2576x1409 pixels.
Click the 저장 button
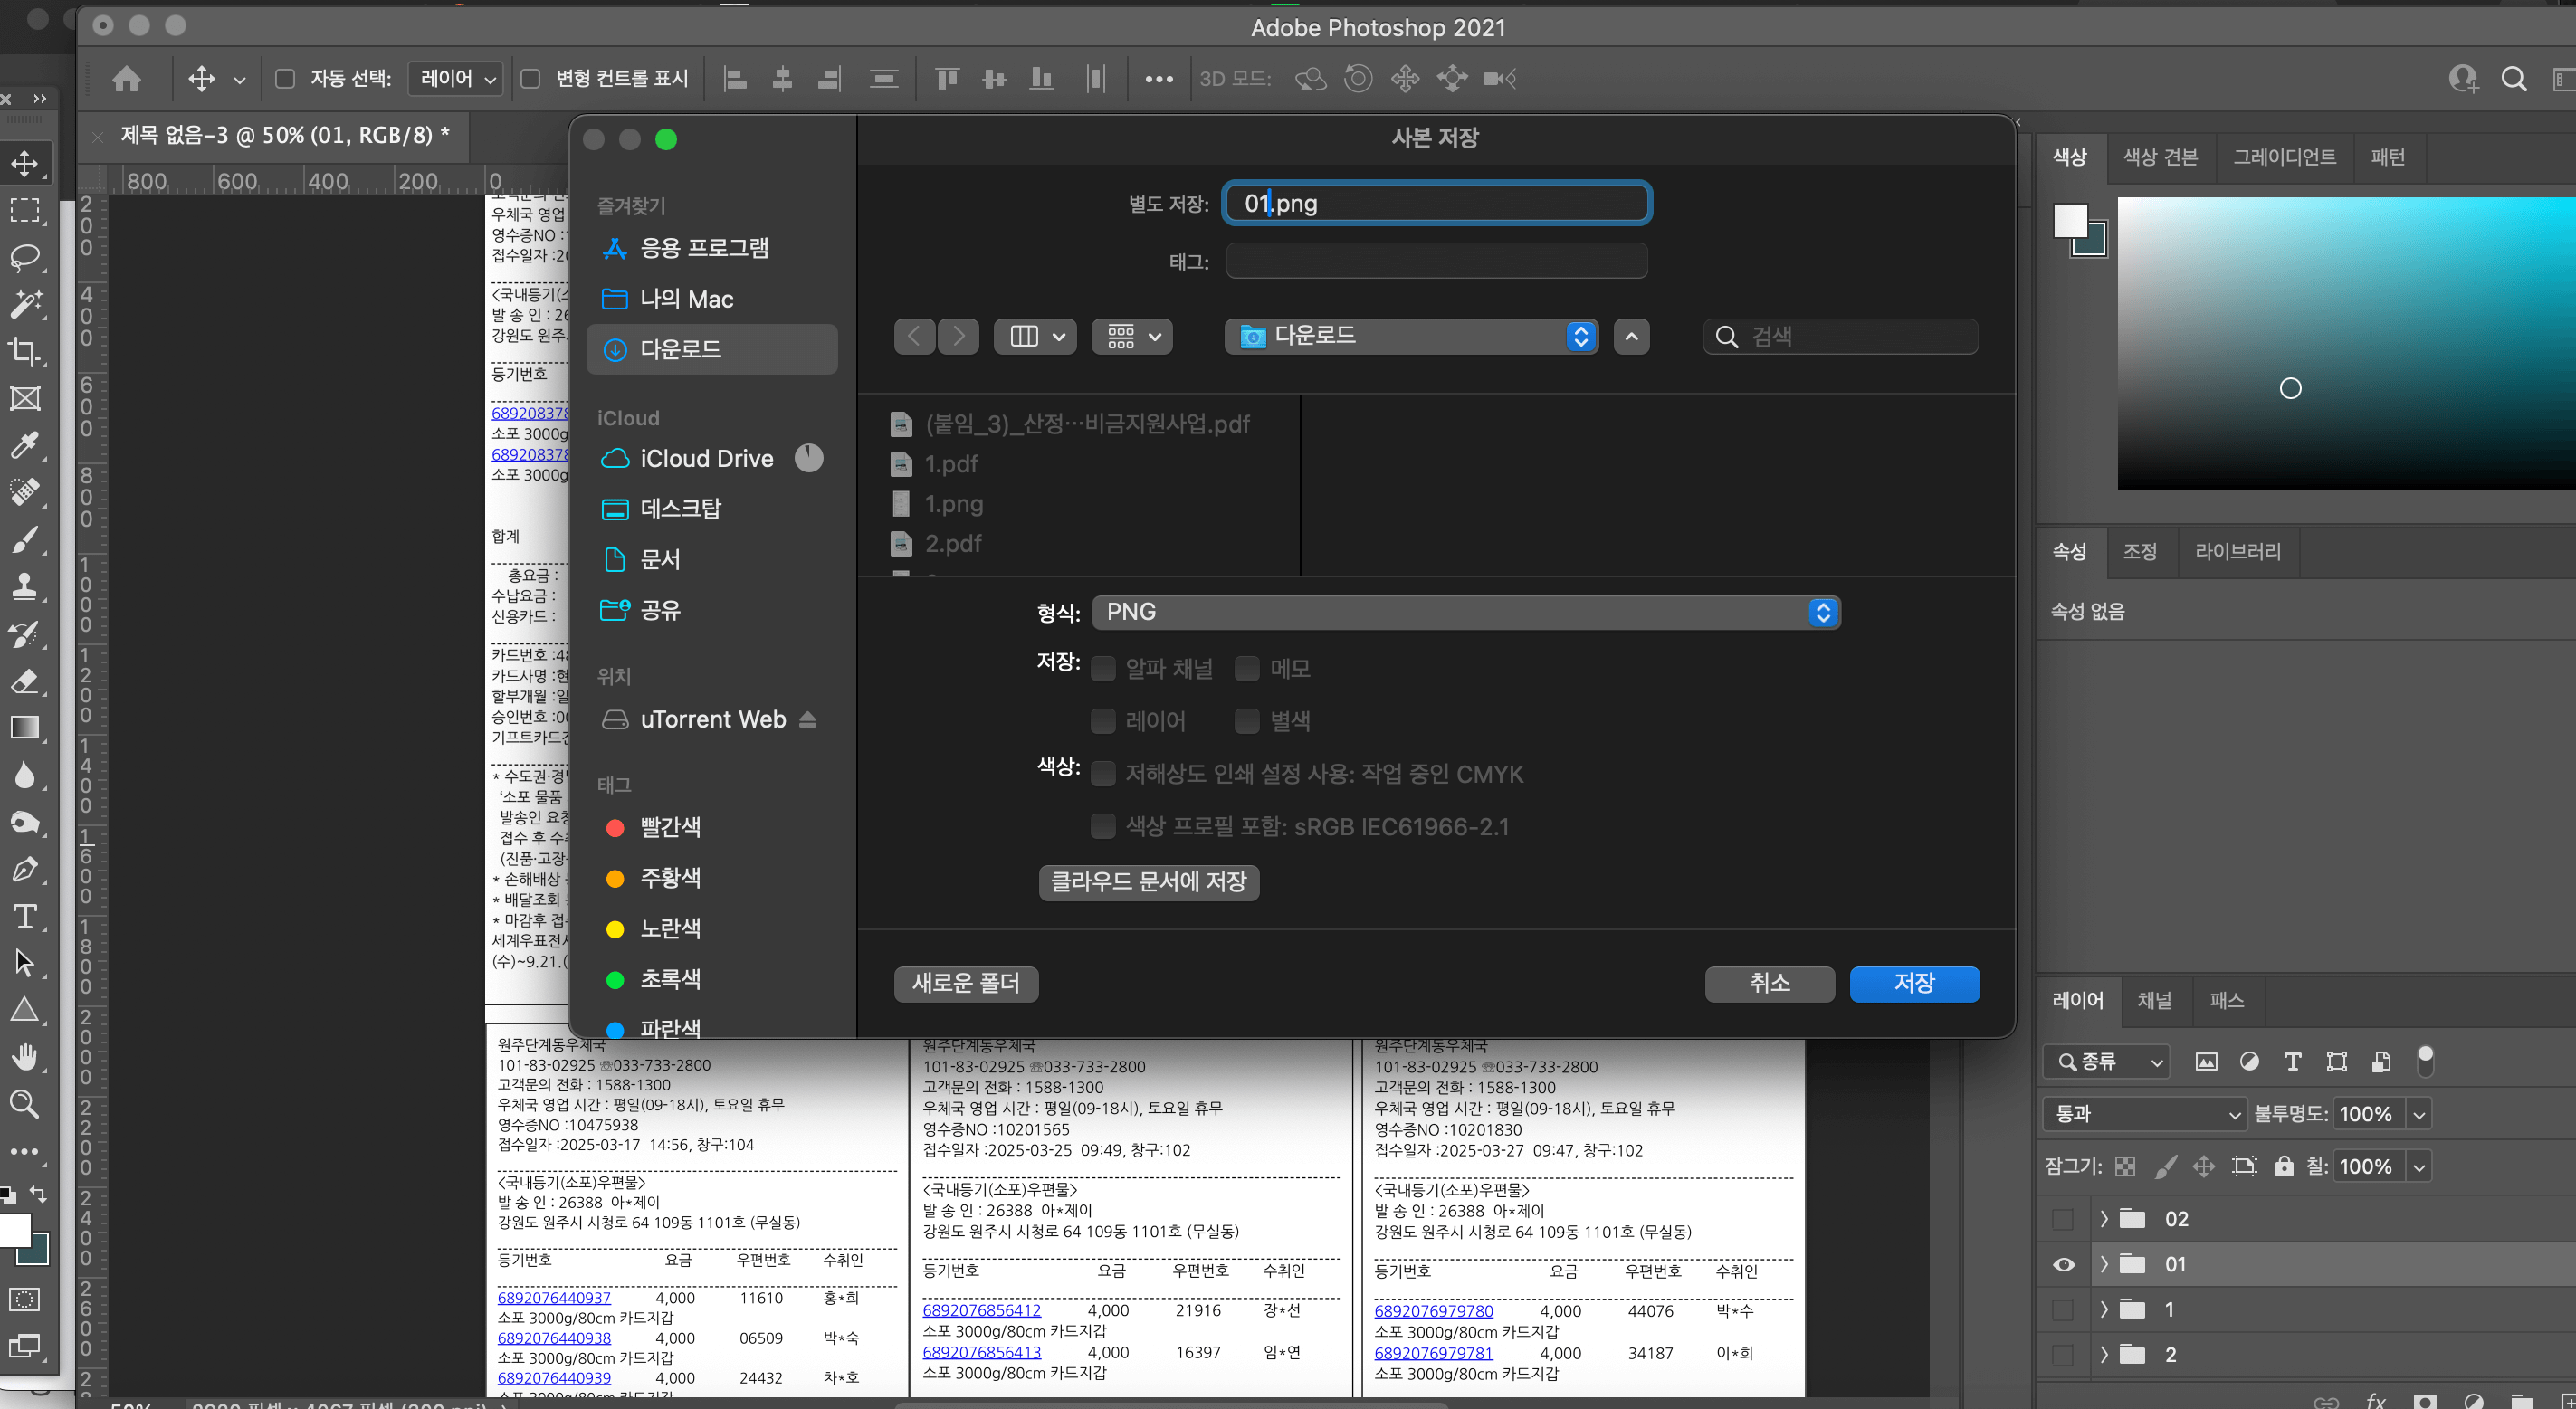(x=1913, y=983)
